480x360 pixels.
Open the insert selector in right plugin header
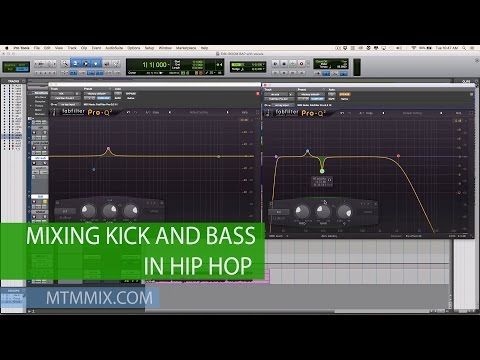pos(279,99)
